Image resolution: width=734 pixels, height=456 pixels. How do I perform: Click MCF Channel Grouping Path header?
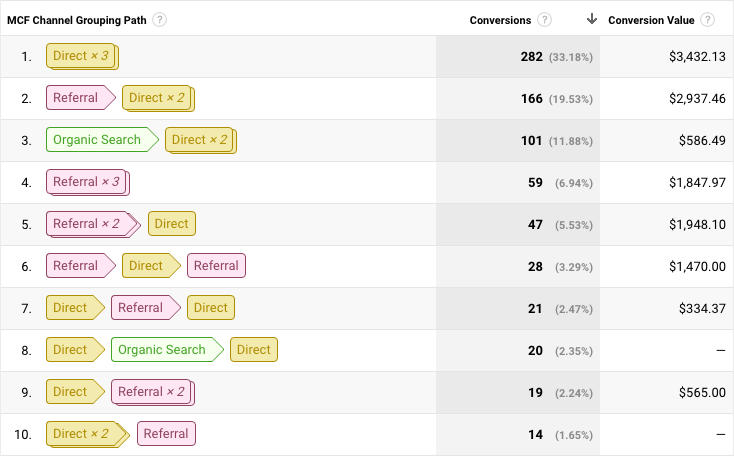[78, 20]
